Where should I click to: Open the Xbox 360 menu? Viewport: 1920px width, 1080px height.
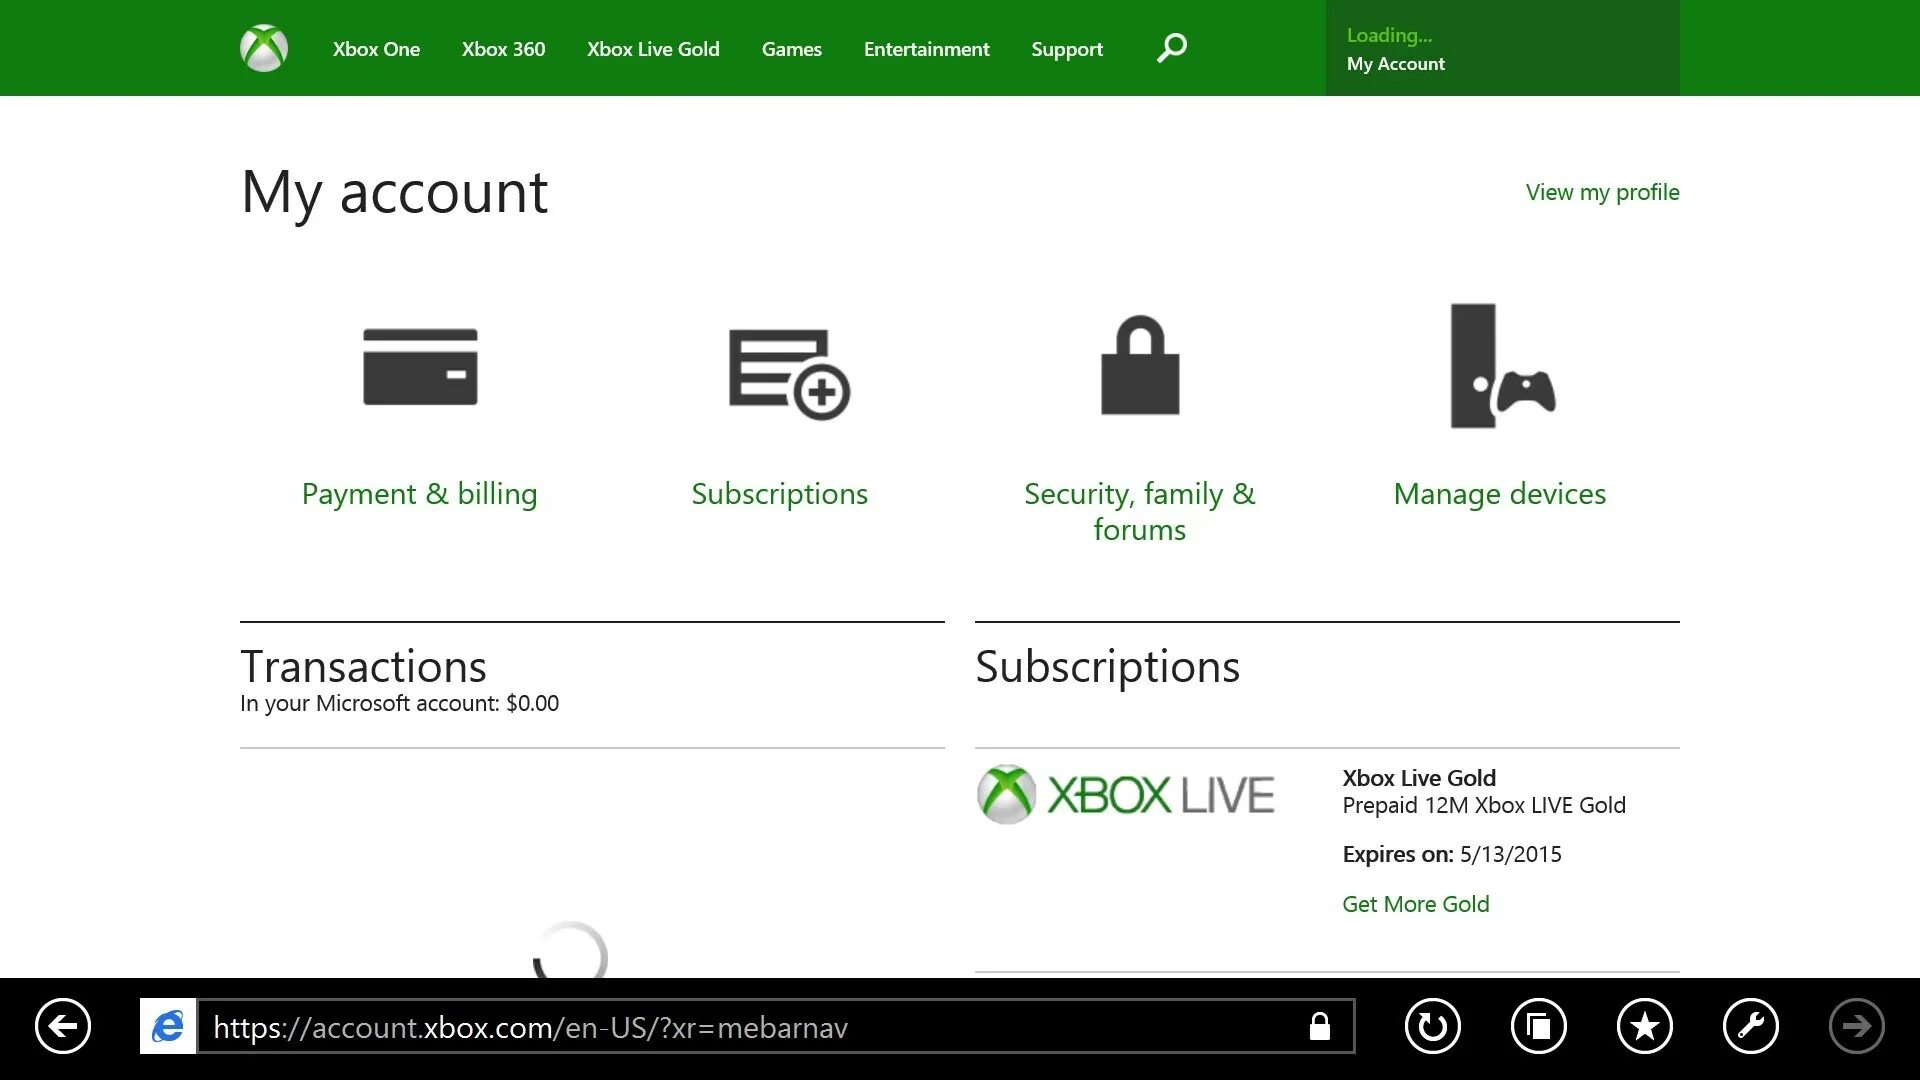pos(503,49)
